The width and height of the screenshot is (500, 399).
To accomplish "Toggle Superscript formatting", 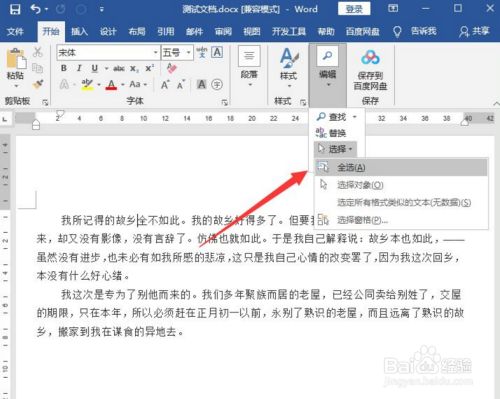I will tap(149, 68).
